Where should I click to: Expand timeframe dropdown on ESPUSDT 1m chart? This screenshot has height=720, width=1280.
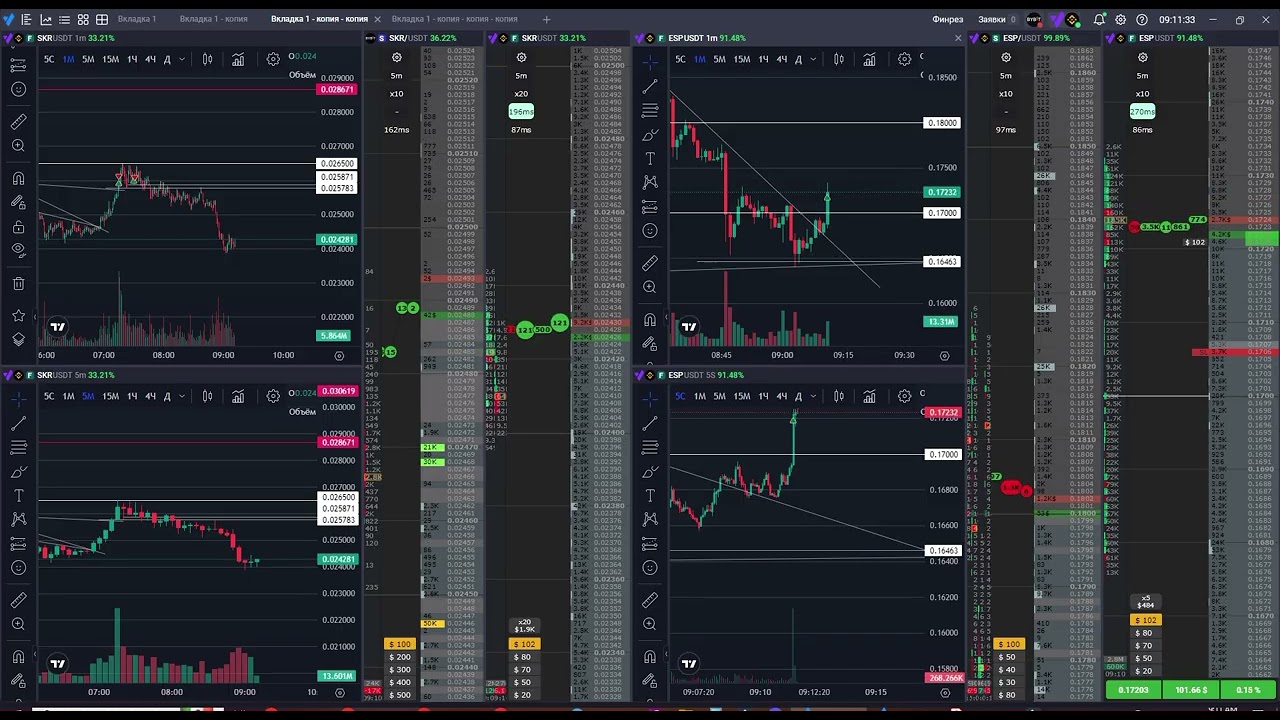813,59
